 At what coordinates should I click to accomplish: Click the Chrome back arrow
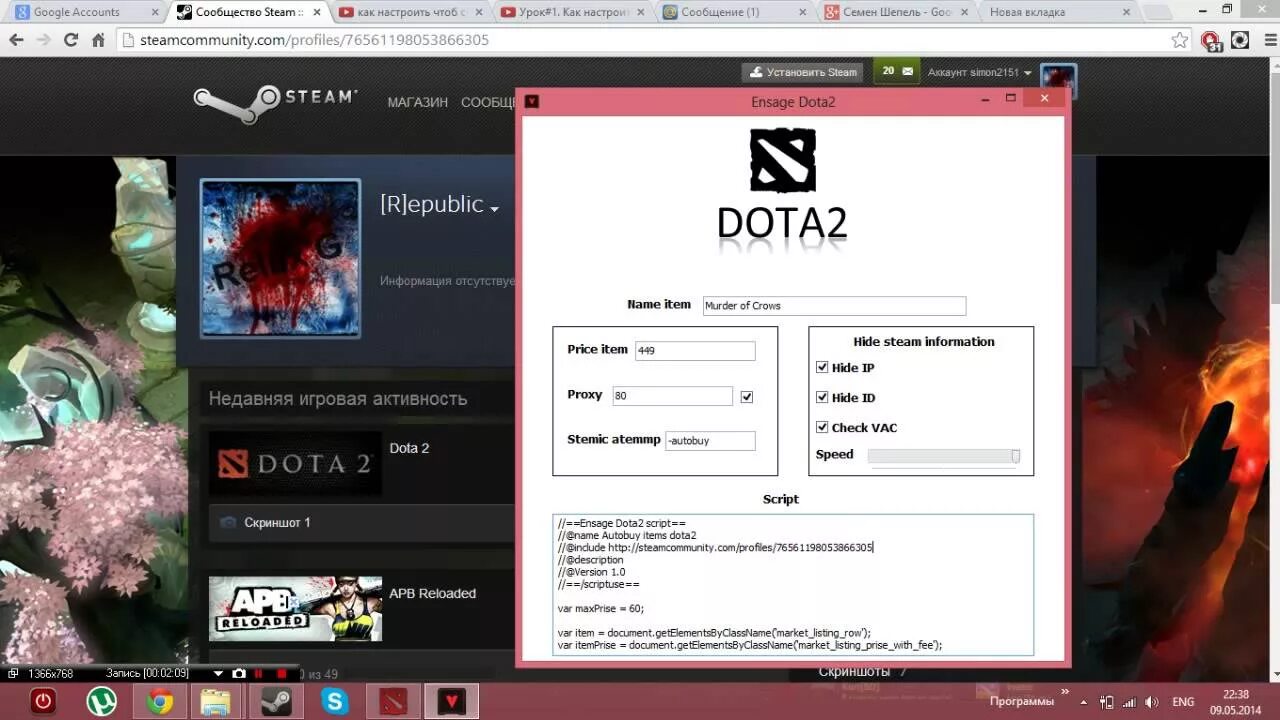17,40
